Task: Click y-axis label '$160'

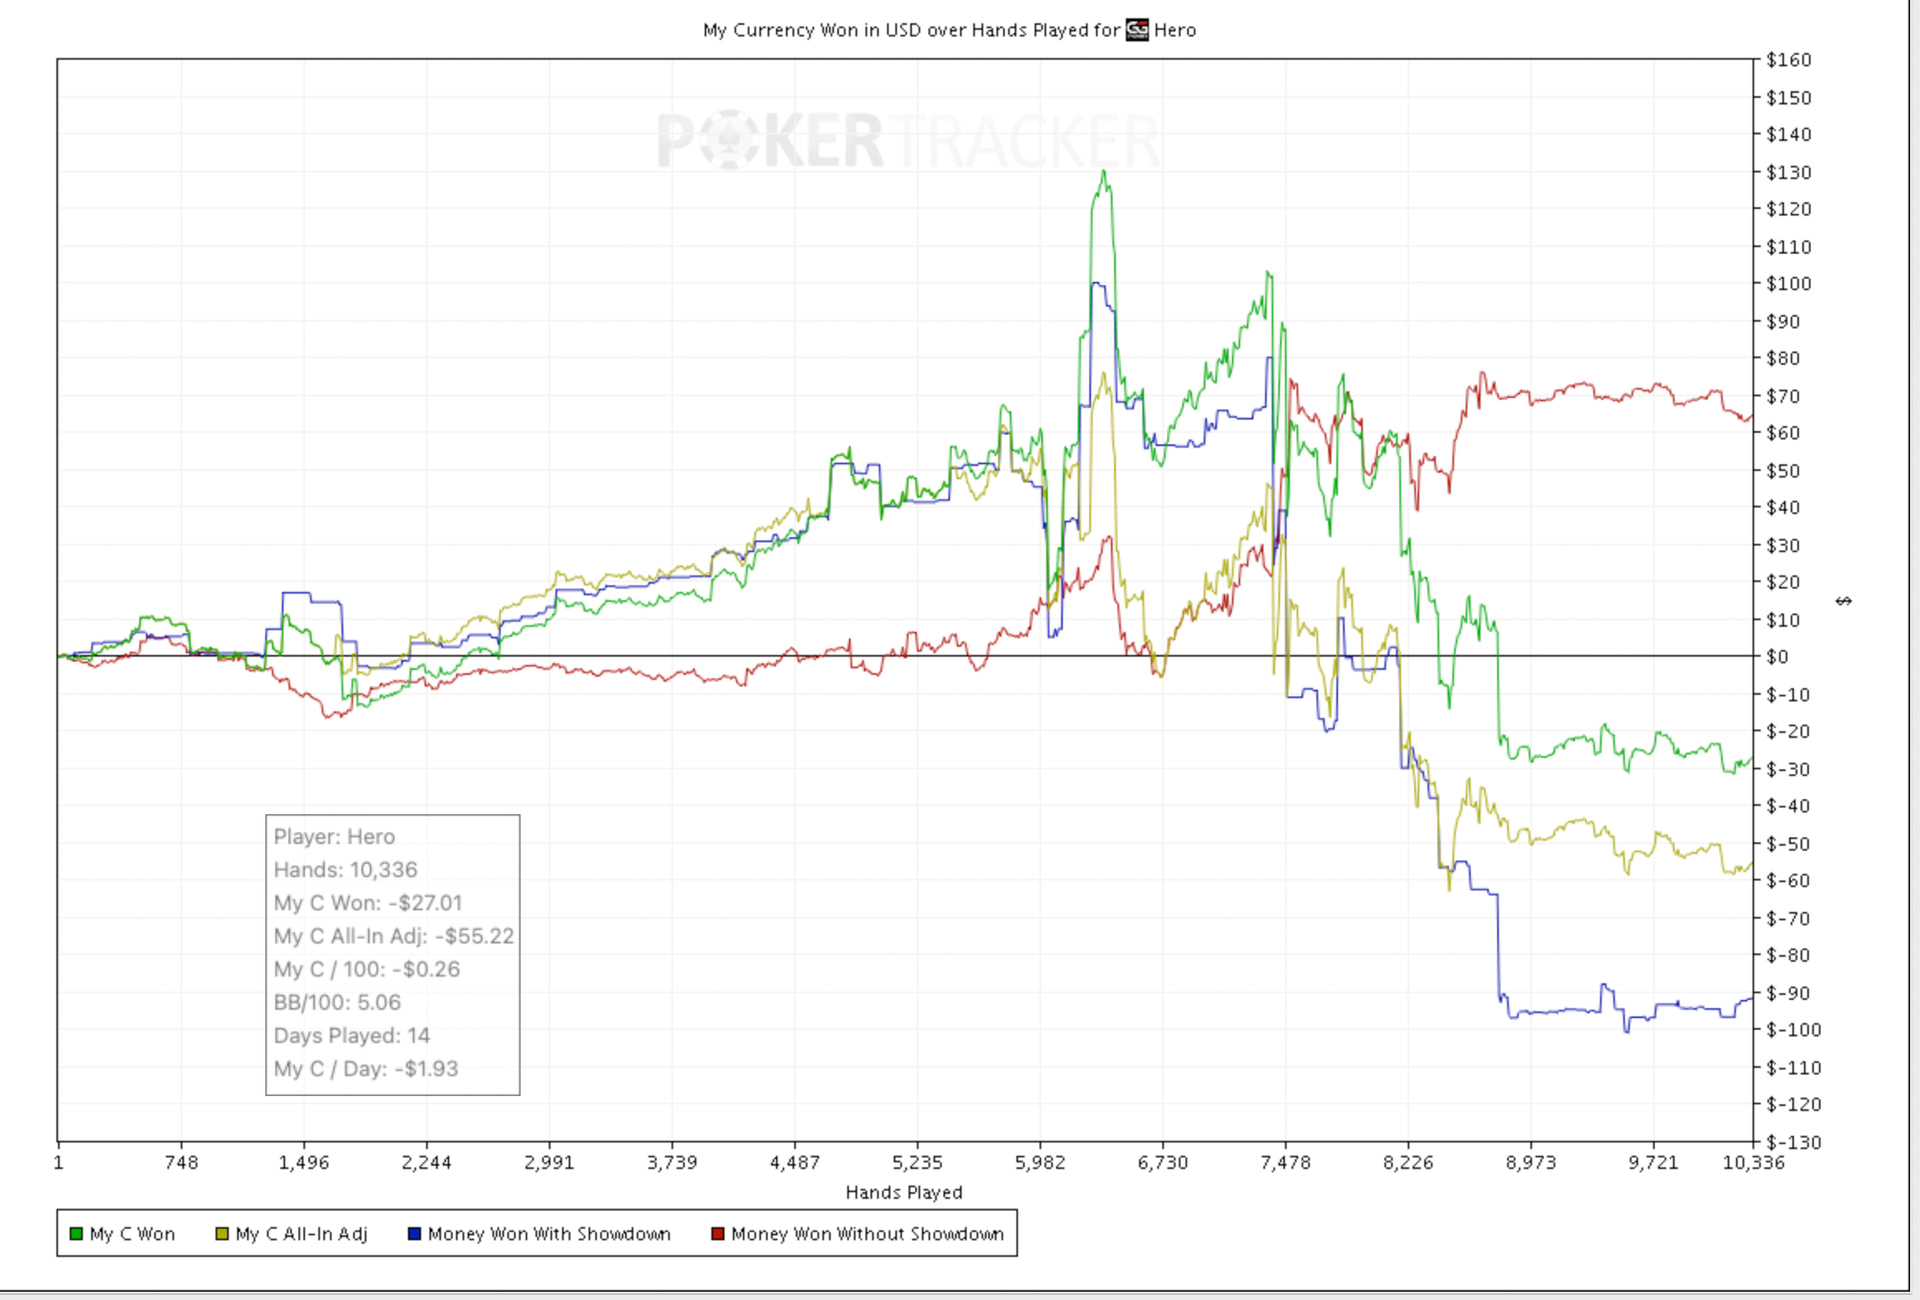Action: pyautogui.click(x=1789, y=60)
